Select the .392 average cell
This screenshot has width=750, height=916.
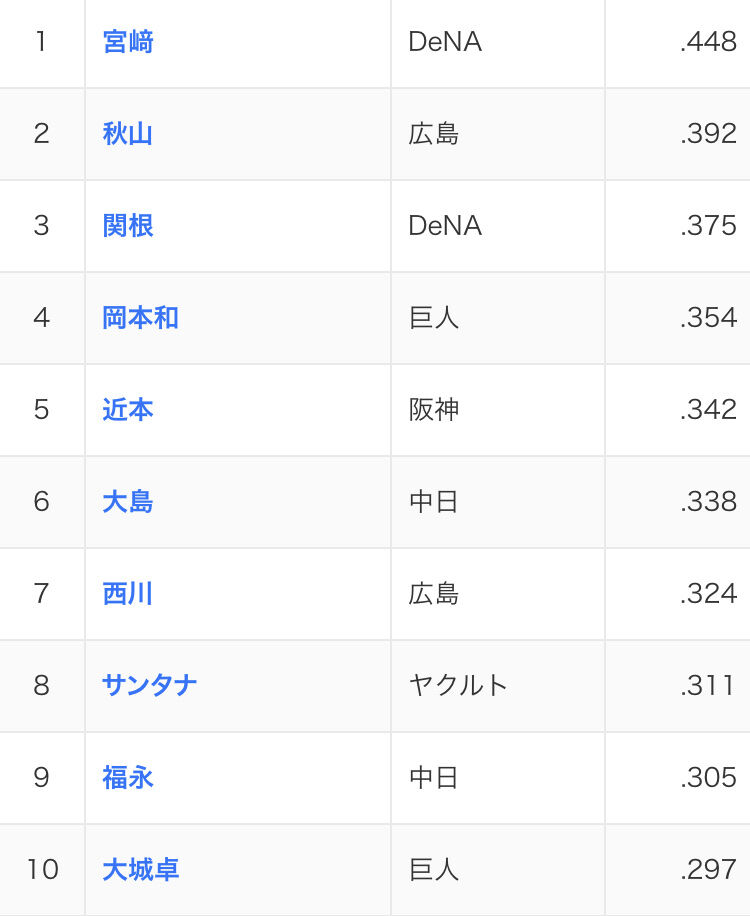click(x=708, y=134)
